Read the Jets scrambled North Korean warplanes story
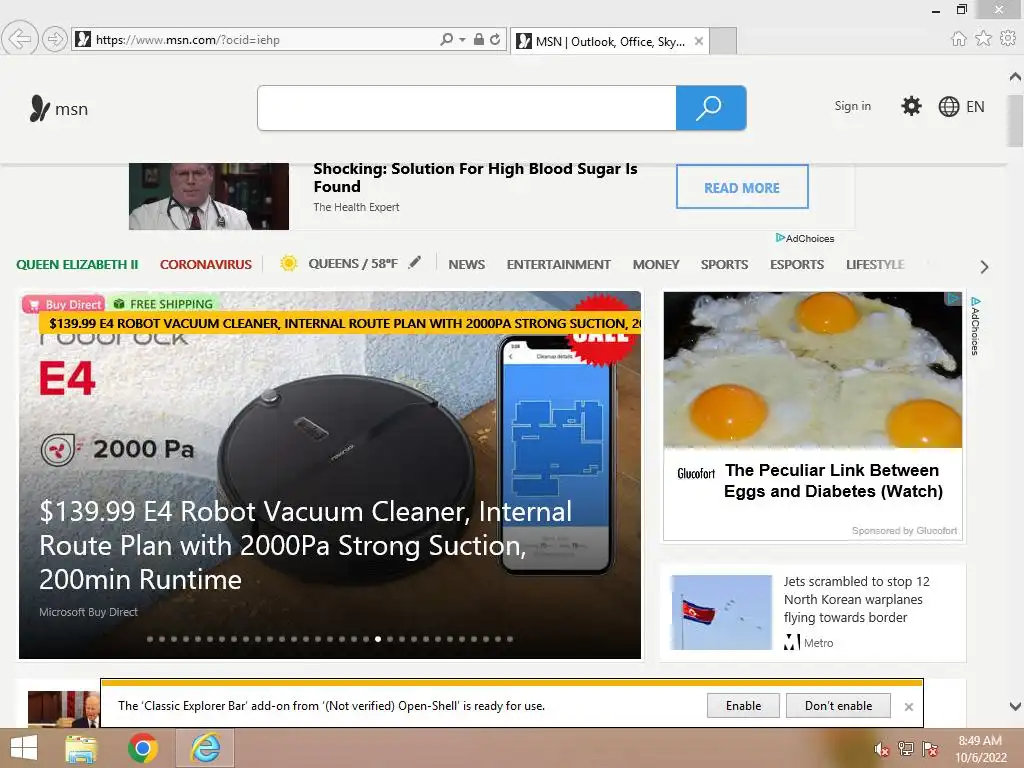The image size is (1024, 768). [x=856, y=600]
